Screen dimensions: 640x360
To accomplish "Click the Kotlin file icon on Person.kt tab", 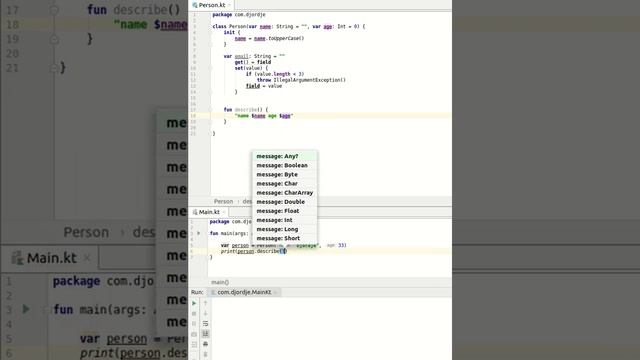I will click(x=195, y=5).
